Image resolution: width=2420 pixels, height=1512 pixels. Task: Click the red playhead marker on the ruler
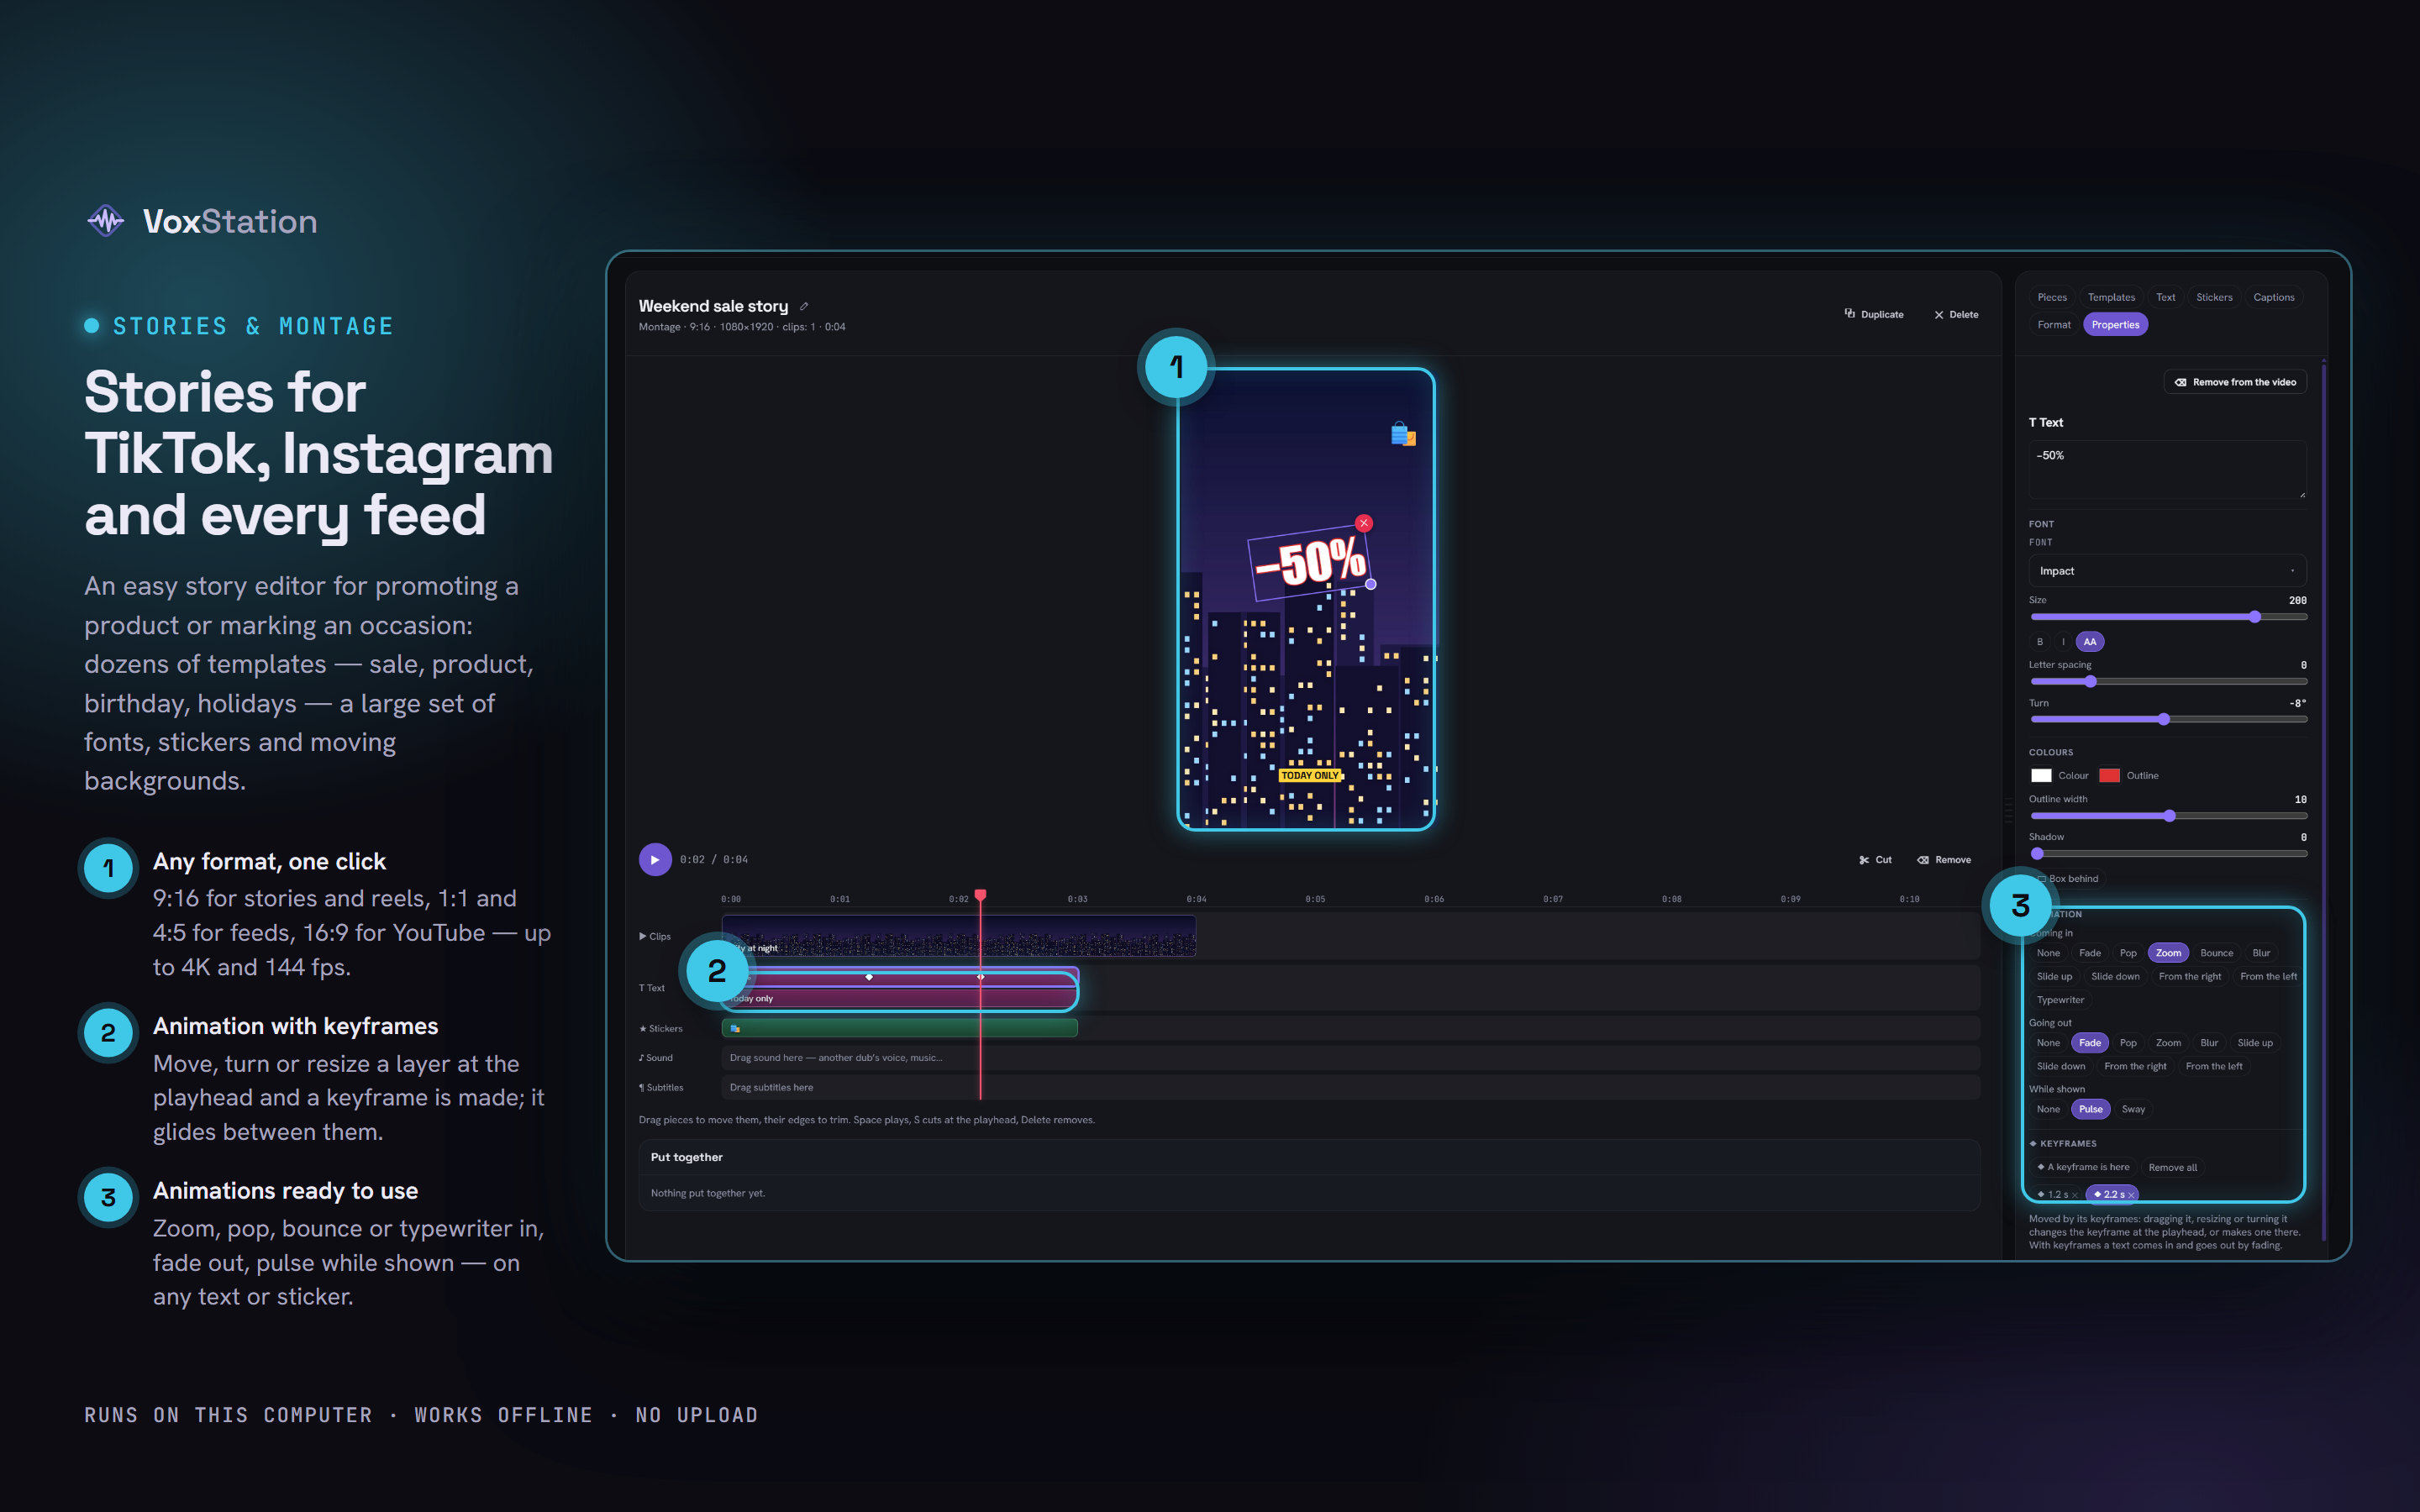point(980,894)
